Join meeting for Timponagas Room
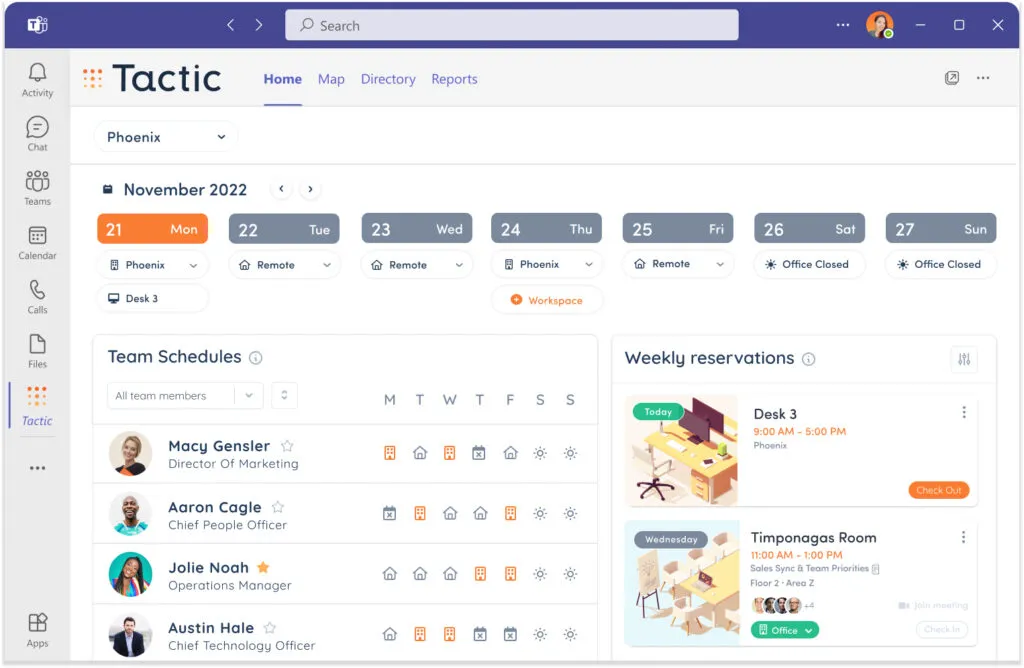This screenshot has width=1024, height=668. 933,605
